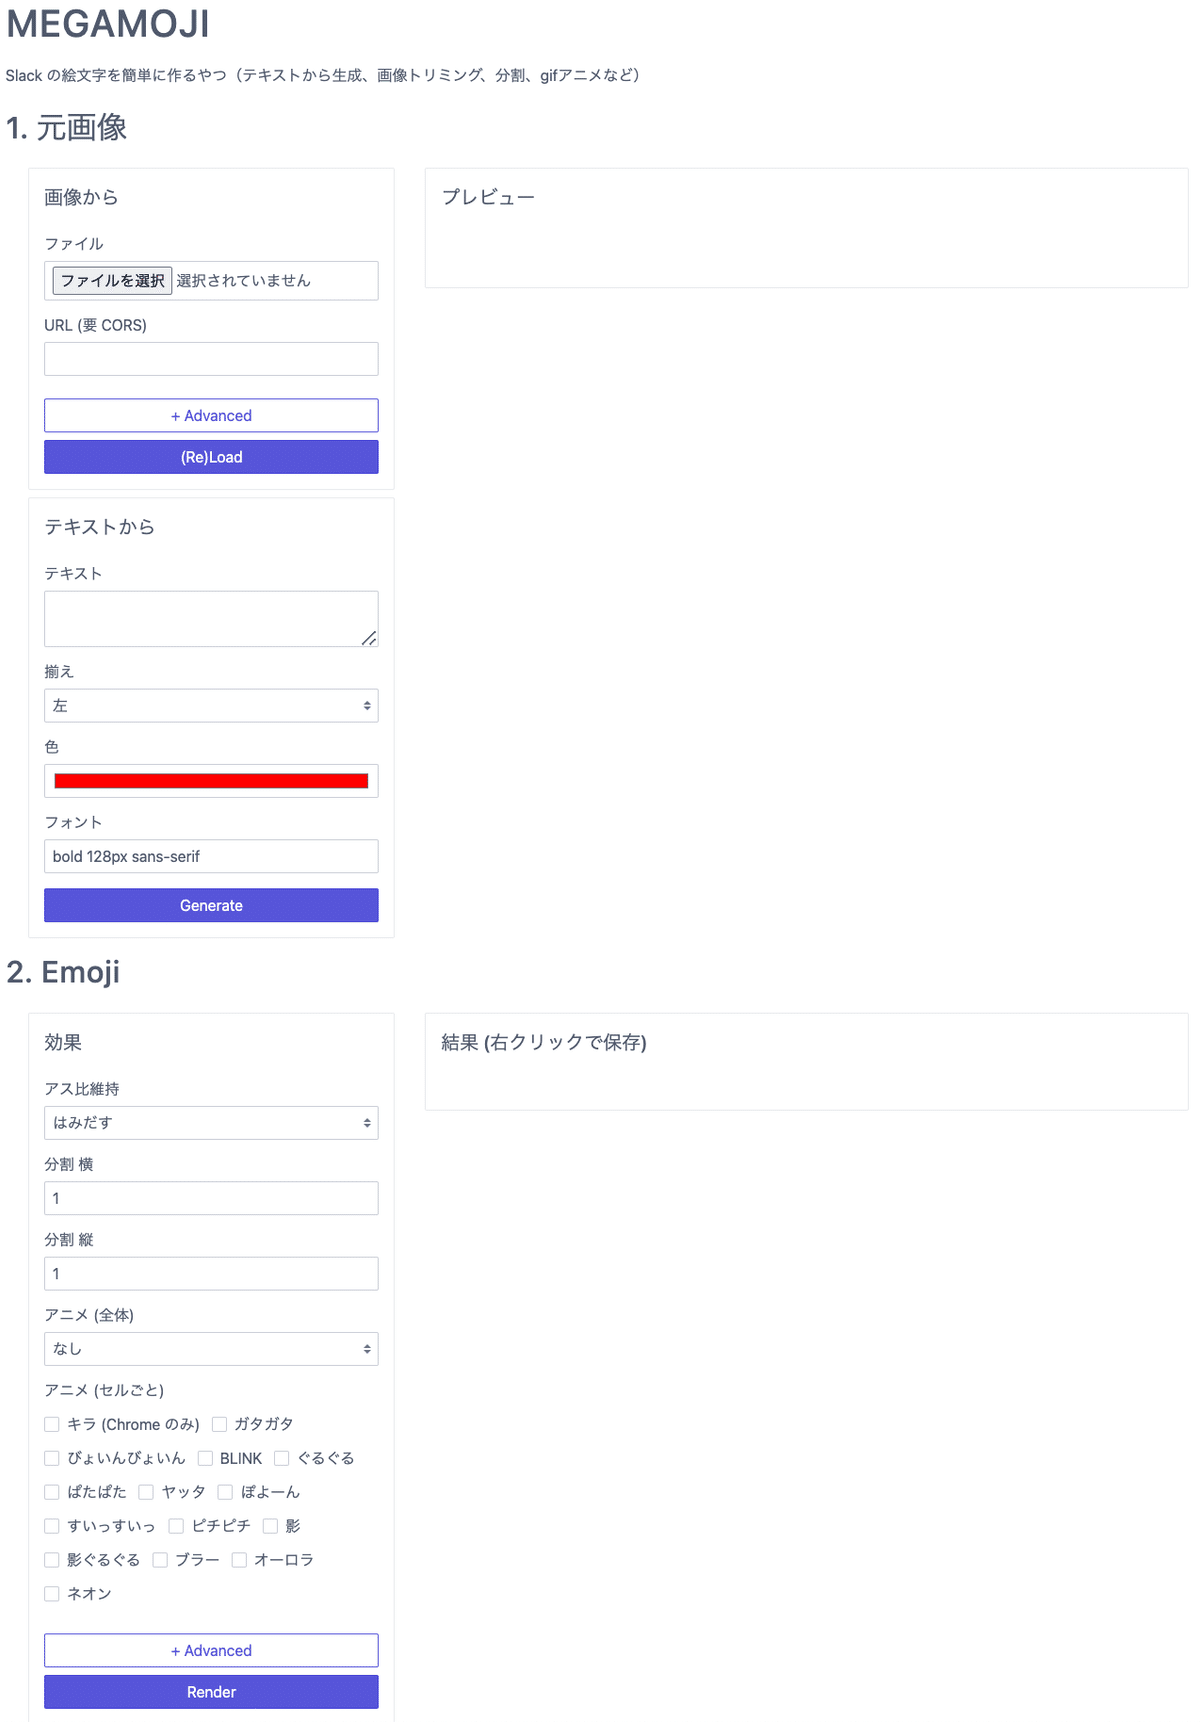Click the 1. 元画像 section heading
Screen dimensions: 1200x1722
point(66,128)
